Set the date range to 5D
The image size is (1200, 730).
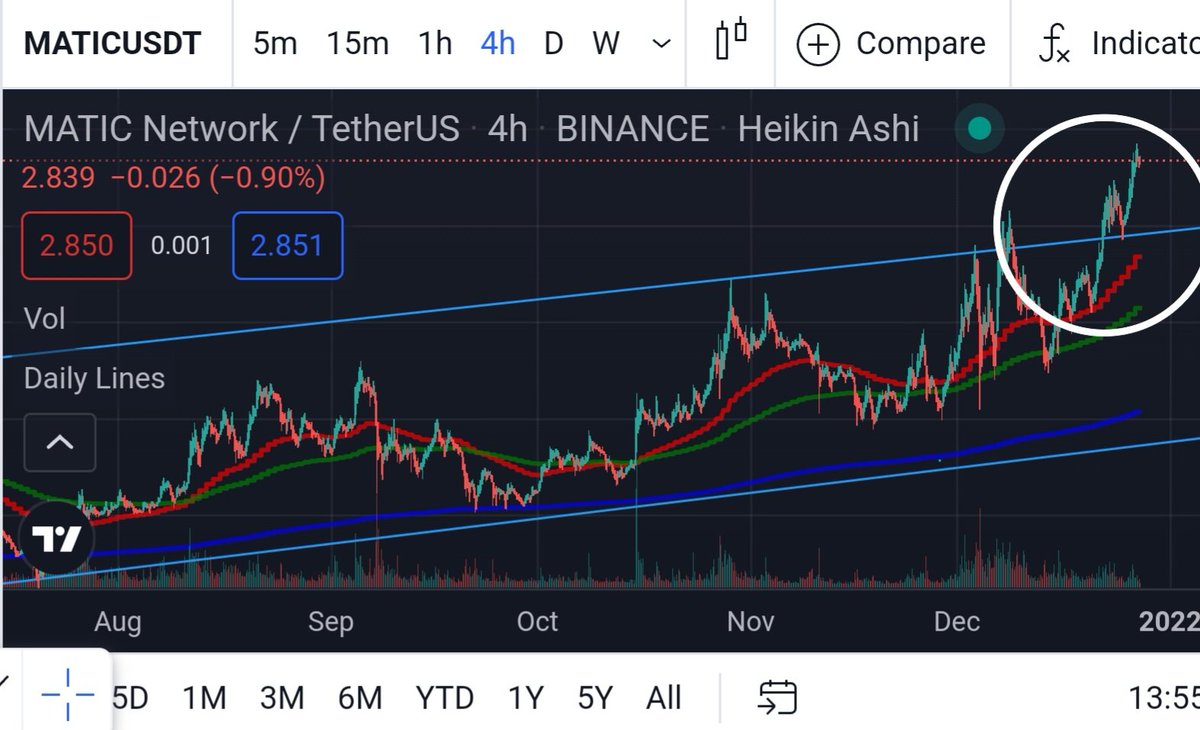(x=130, y=697)
